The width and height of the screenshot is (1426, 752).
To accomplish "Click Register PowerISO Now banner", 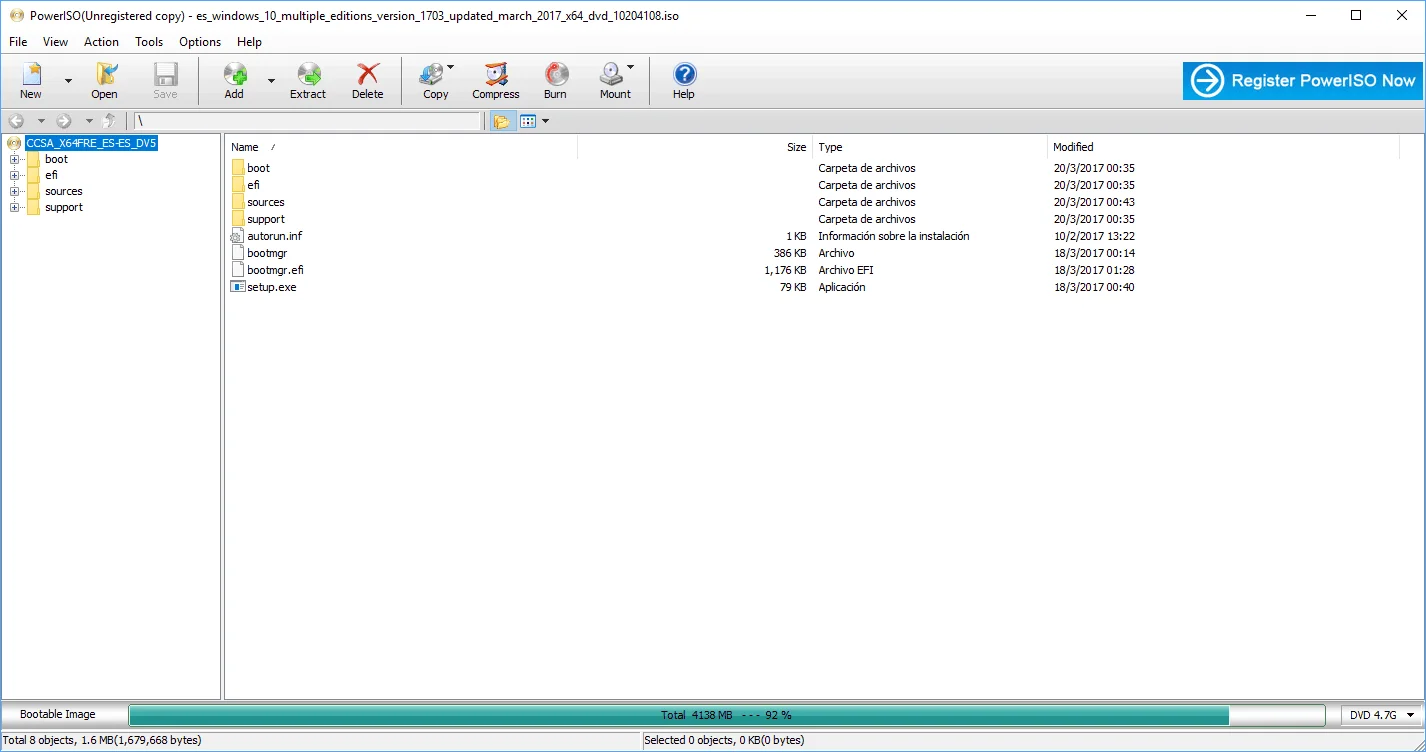I will [x=1303, y=81].
